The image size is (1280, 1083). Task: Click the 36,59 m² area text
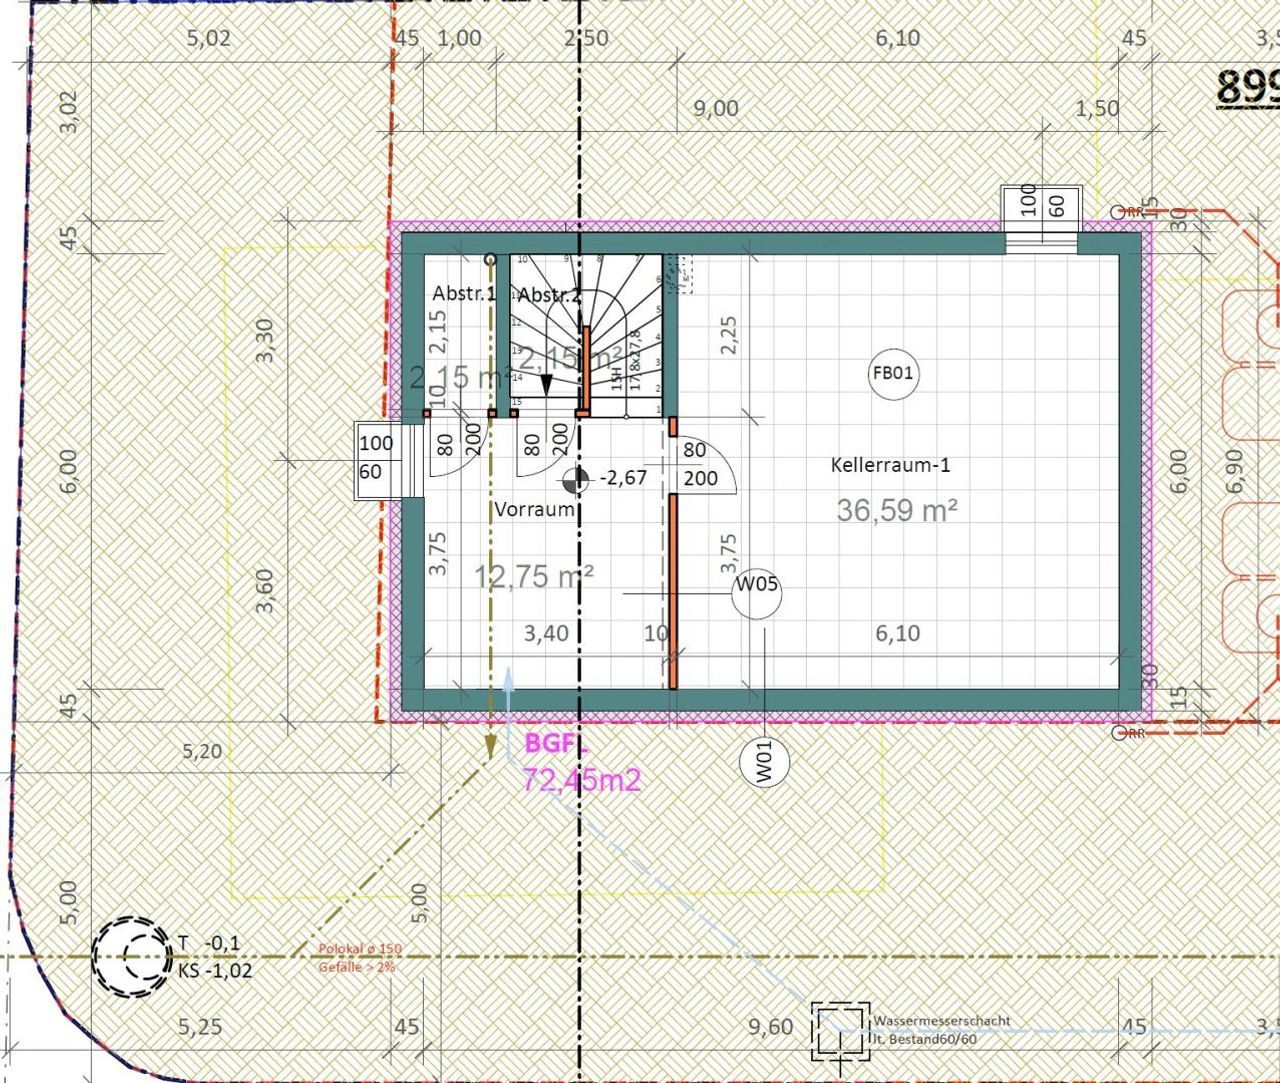[x=897, y=510]
